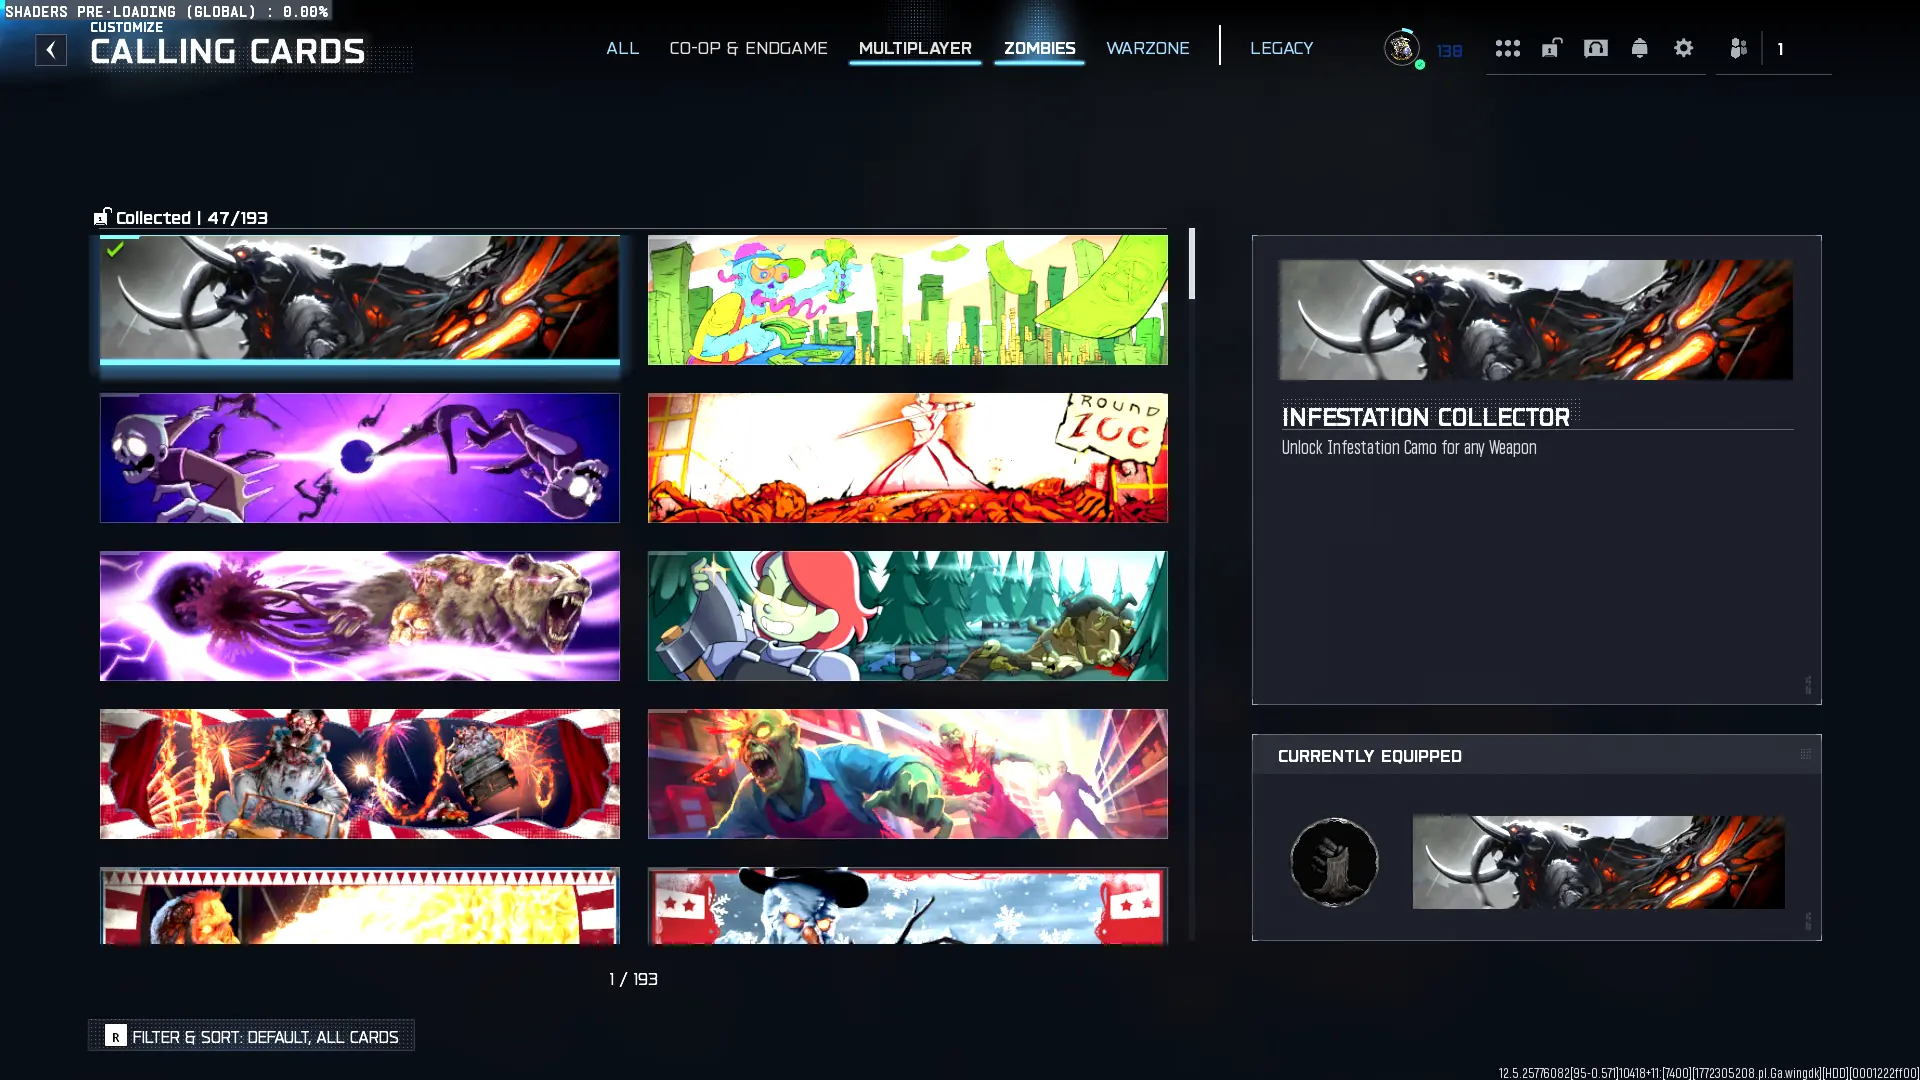Screen dimensions: 1920x1080
Task: Open the six-dot grid menu icon
Action: point(1507,48)
